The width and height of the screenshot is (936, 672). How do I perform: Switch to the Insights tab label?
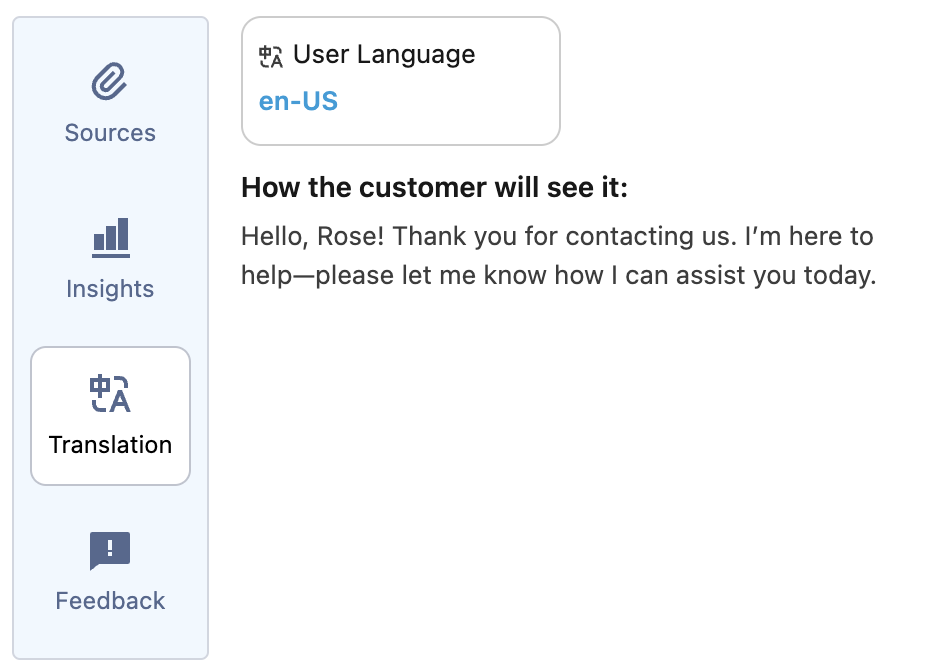(110, 289)
